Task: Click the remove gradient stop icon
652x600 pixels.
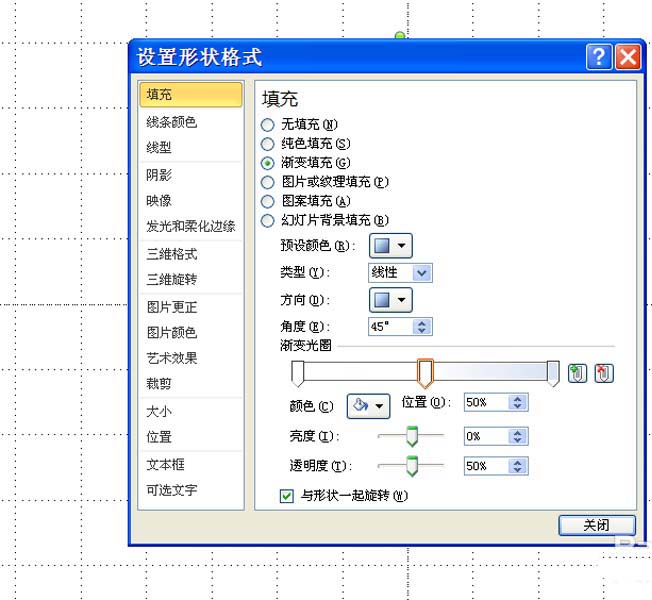Action: tap(604, 373)
